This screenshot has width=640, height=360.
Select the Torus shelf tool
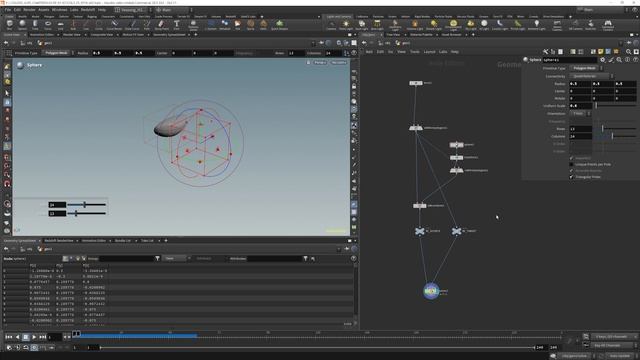[48, 25]
